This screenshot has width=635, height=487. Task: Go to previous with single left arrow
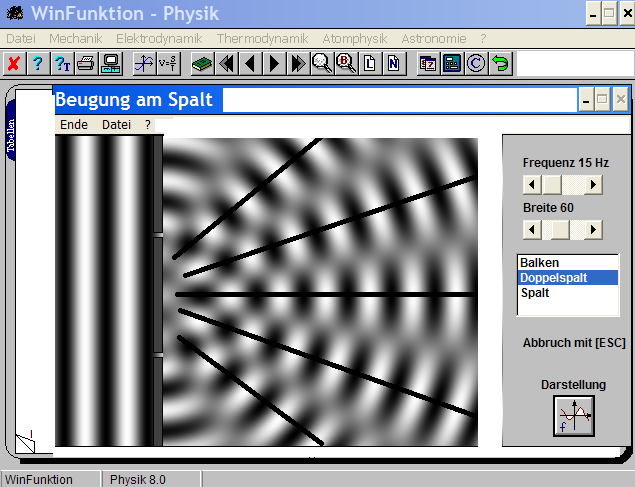250,64
